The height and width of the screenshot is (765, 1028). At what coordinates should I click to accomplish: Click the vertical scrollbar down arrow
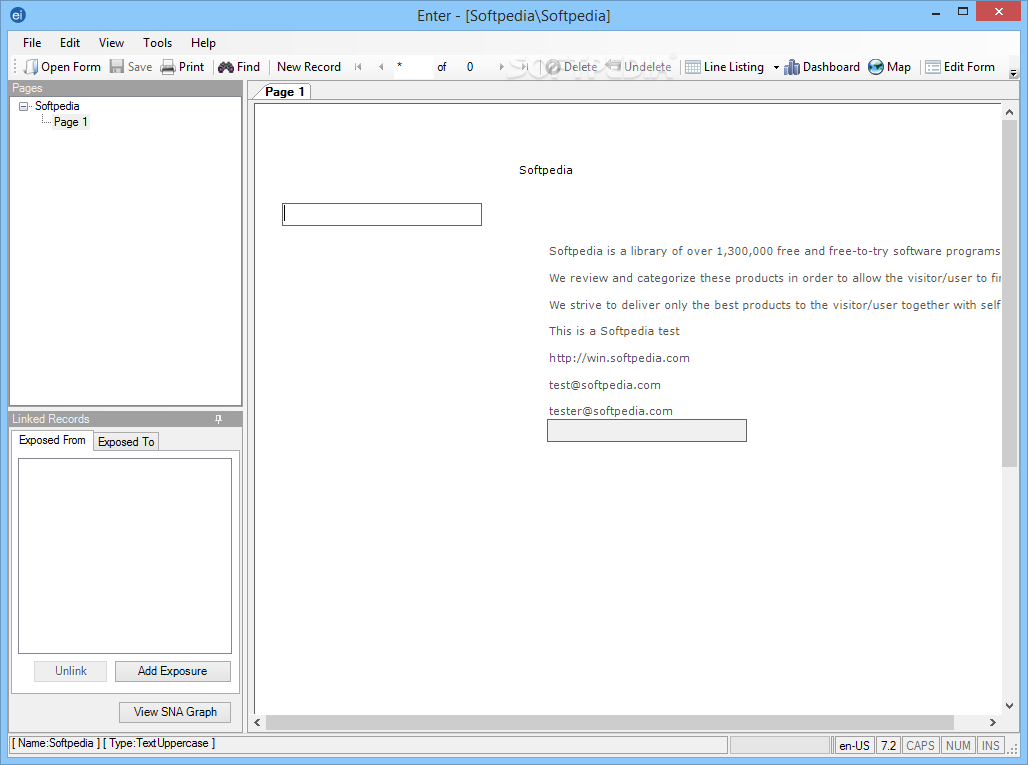tap(1009, 706)
